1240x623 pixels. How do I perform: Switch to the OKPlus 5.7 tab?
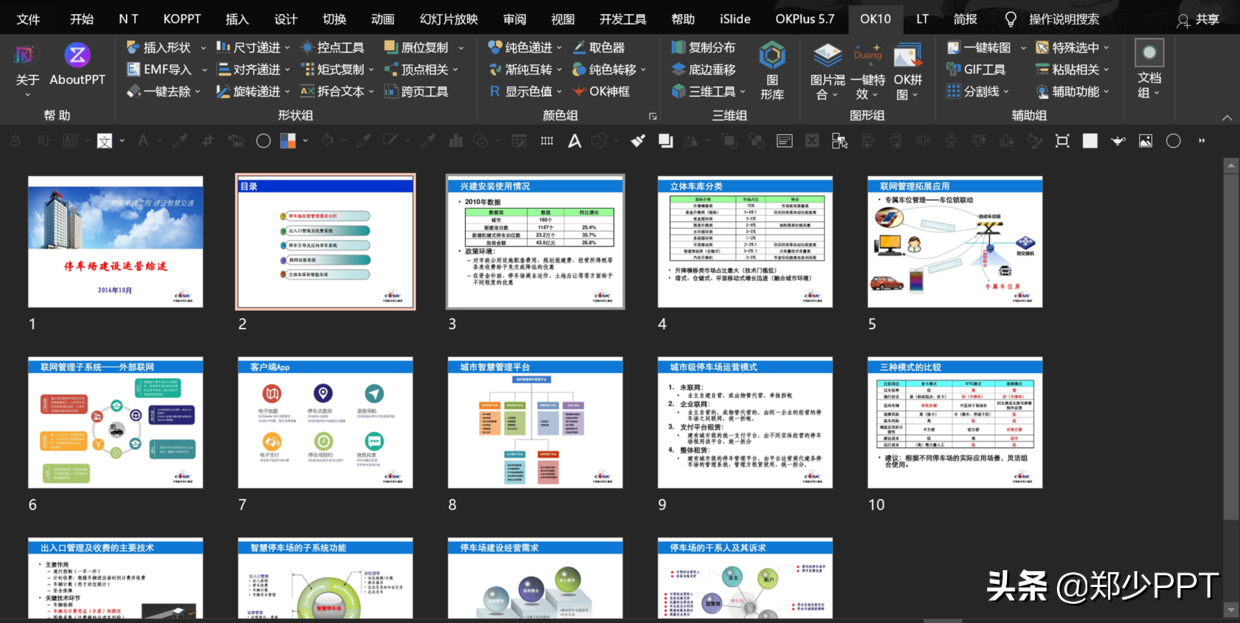tap(804, 19)
